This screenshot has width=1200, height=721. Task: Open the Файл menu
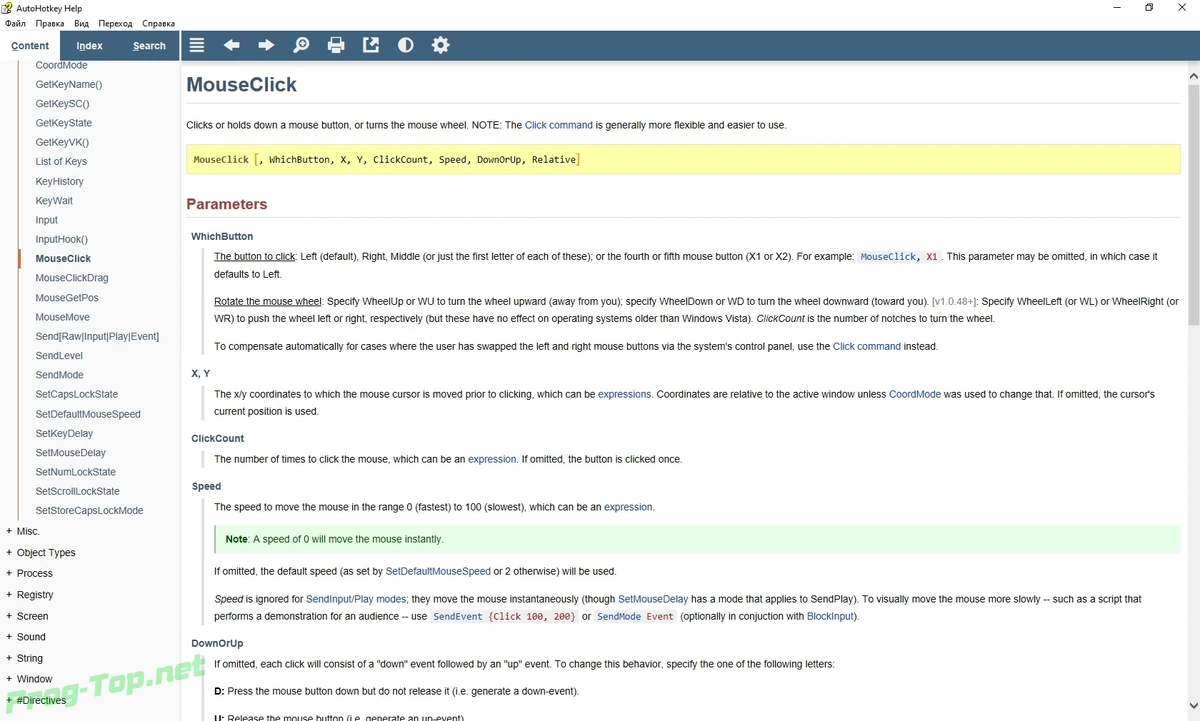pos(15,23)
